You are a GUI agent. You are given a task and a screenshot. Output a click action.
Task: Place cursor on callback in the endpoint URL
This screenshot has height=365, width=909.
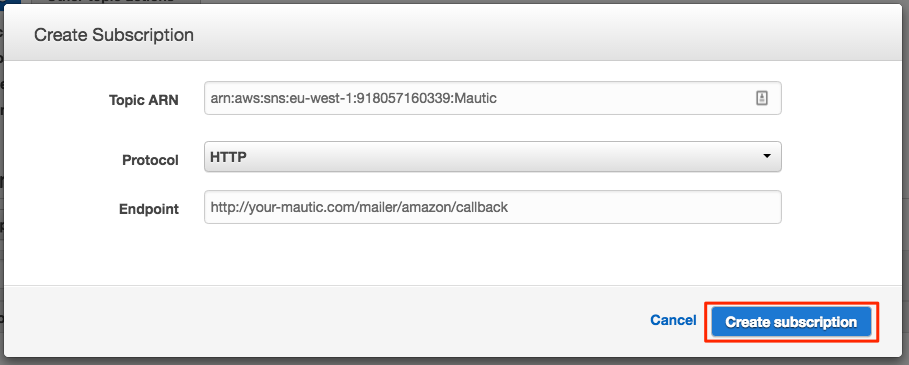[x=484, y=207]
